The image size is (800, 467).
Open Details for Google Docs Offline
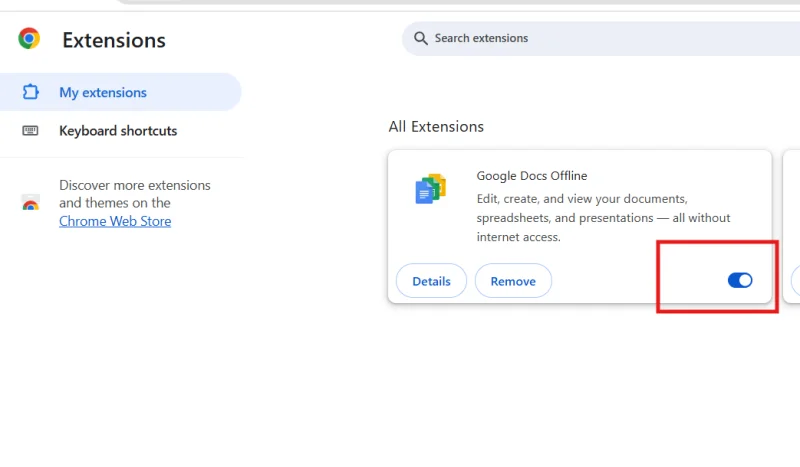tap(431, 281)
